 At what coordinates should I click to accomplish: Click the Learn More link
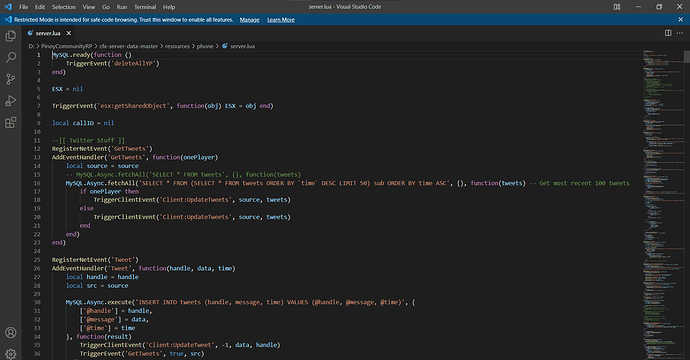pos(281,20)
